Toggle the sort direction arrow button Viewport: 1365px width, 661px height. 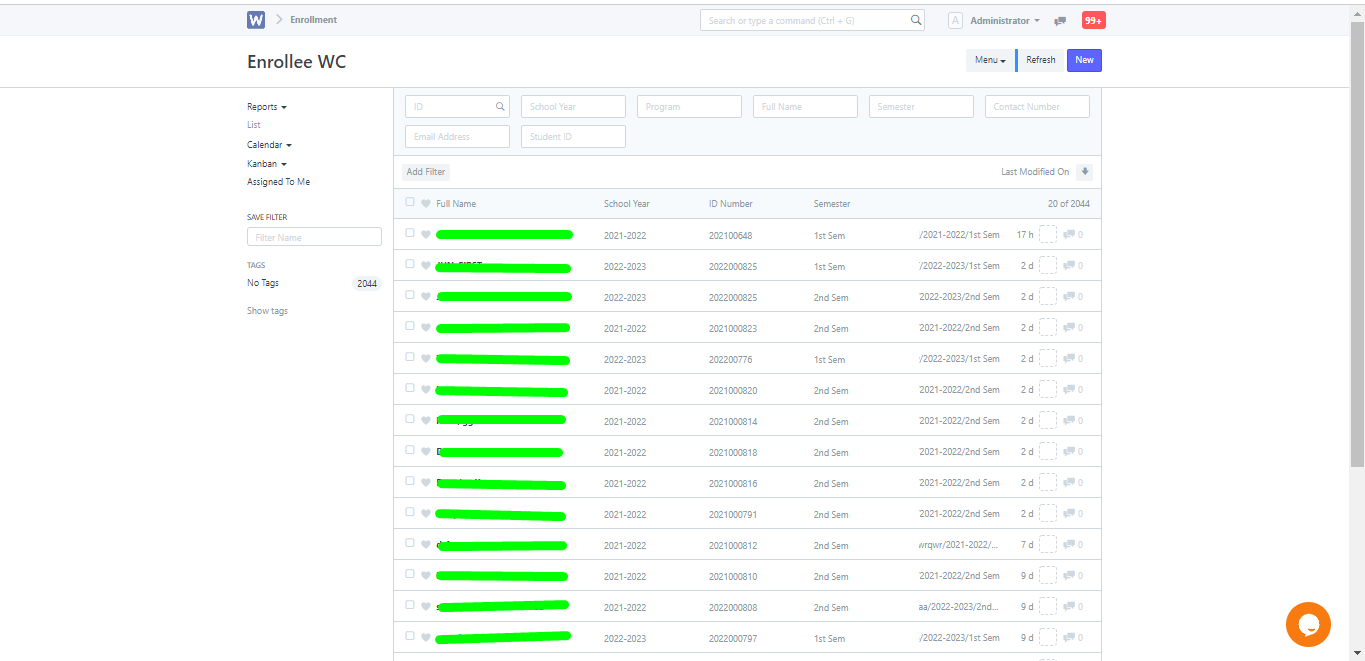pos(1084,172)
